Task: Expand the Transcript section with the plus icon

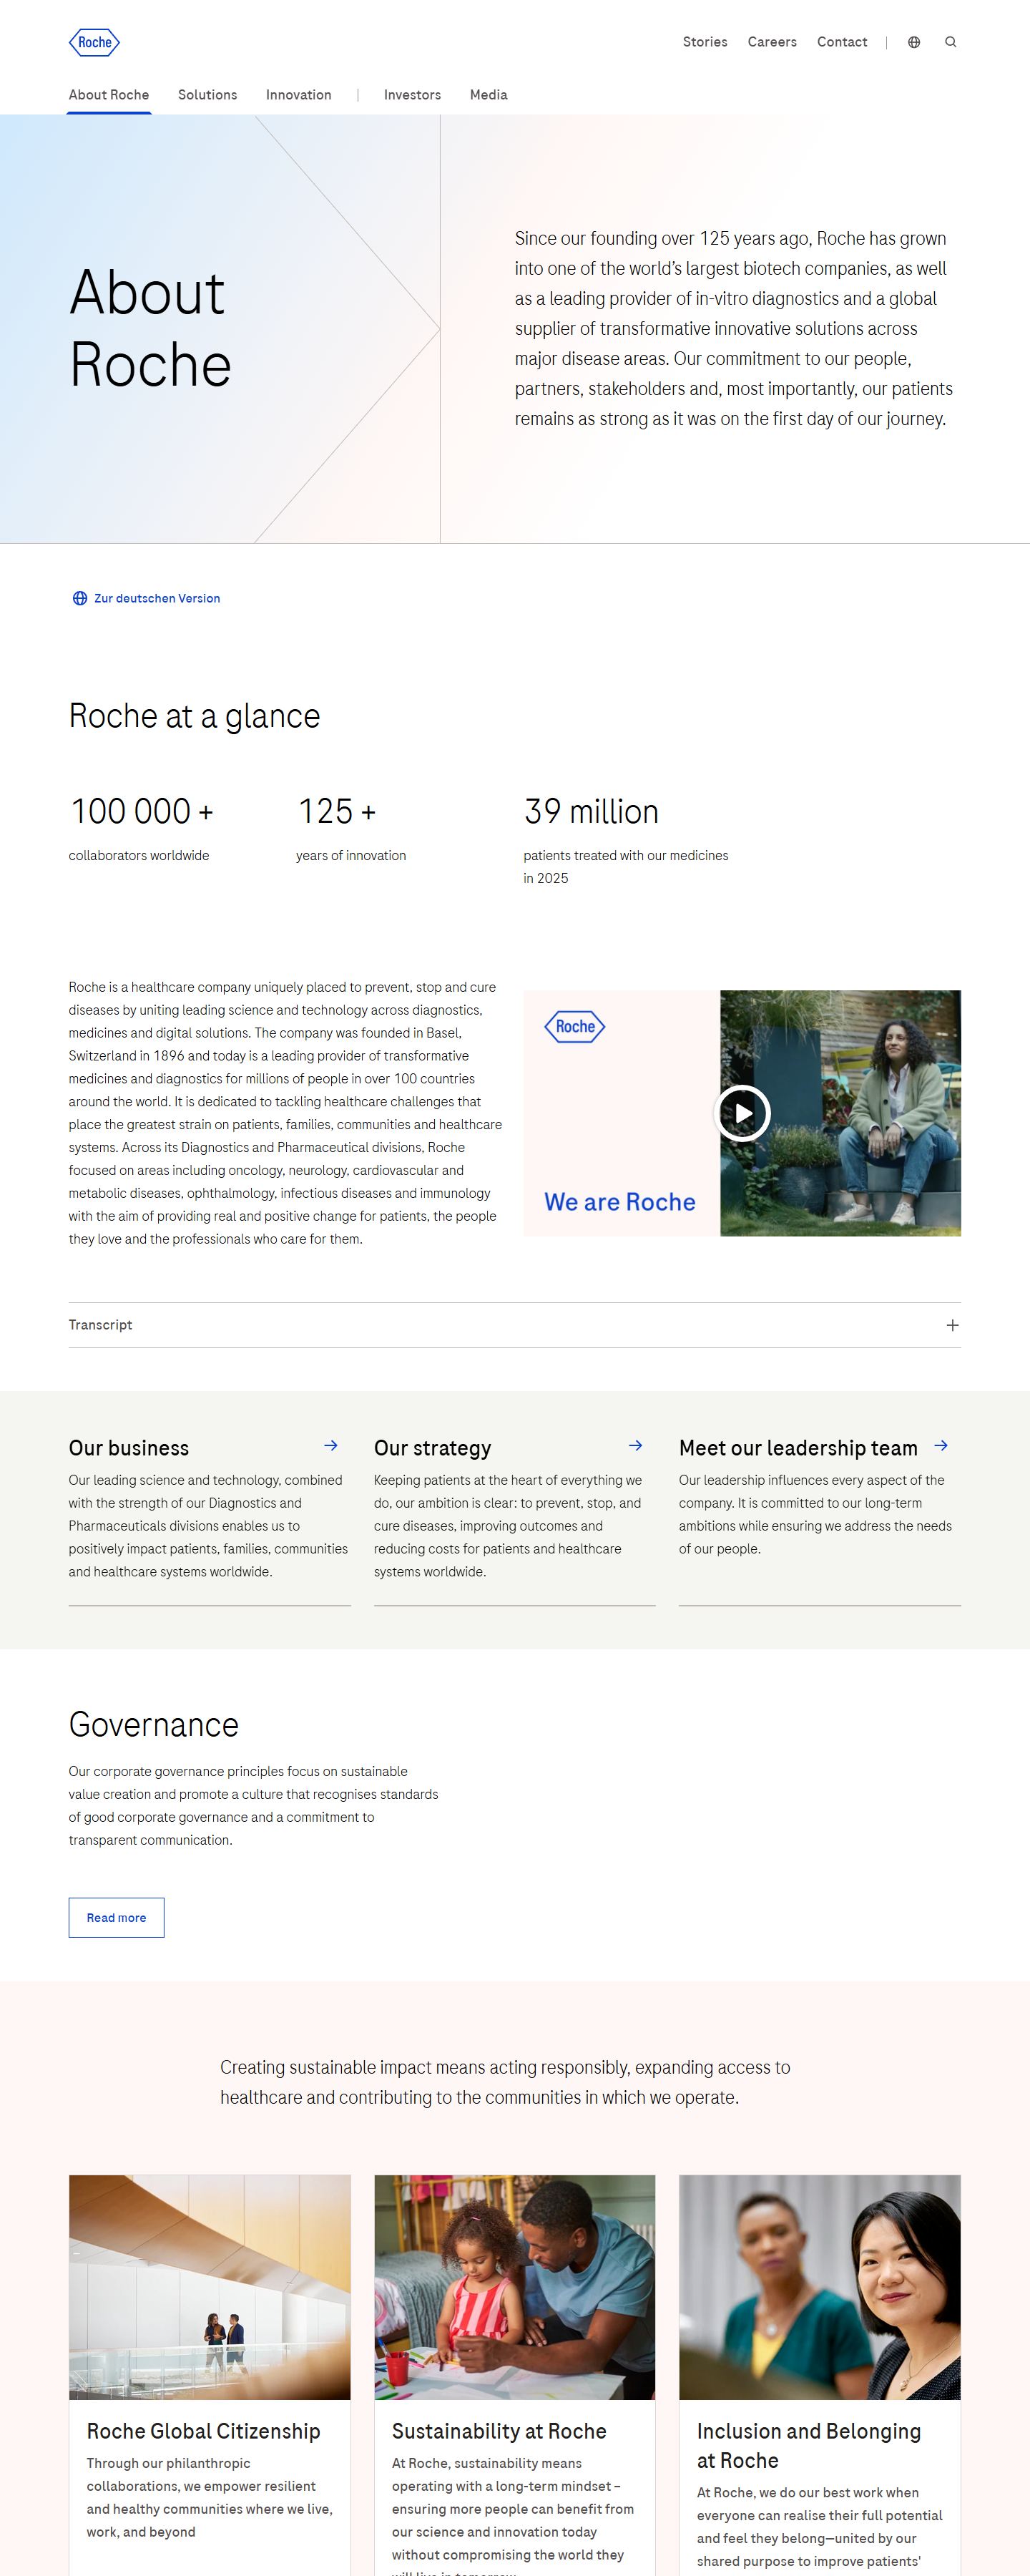Action: [952, 1325]
